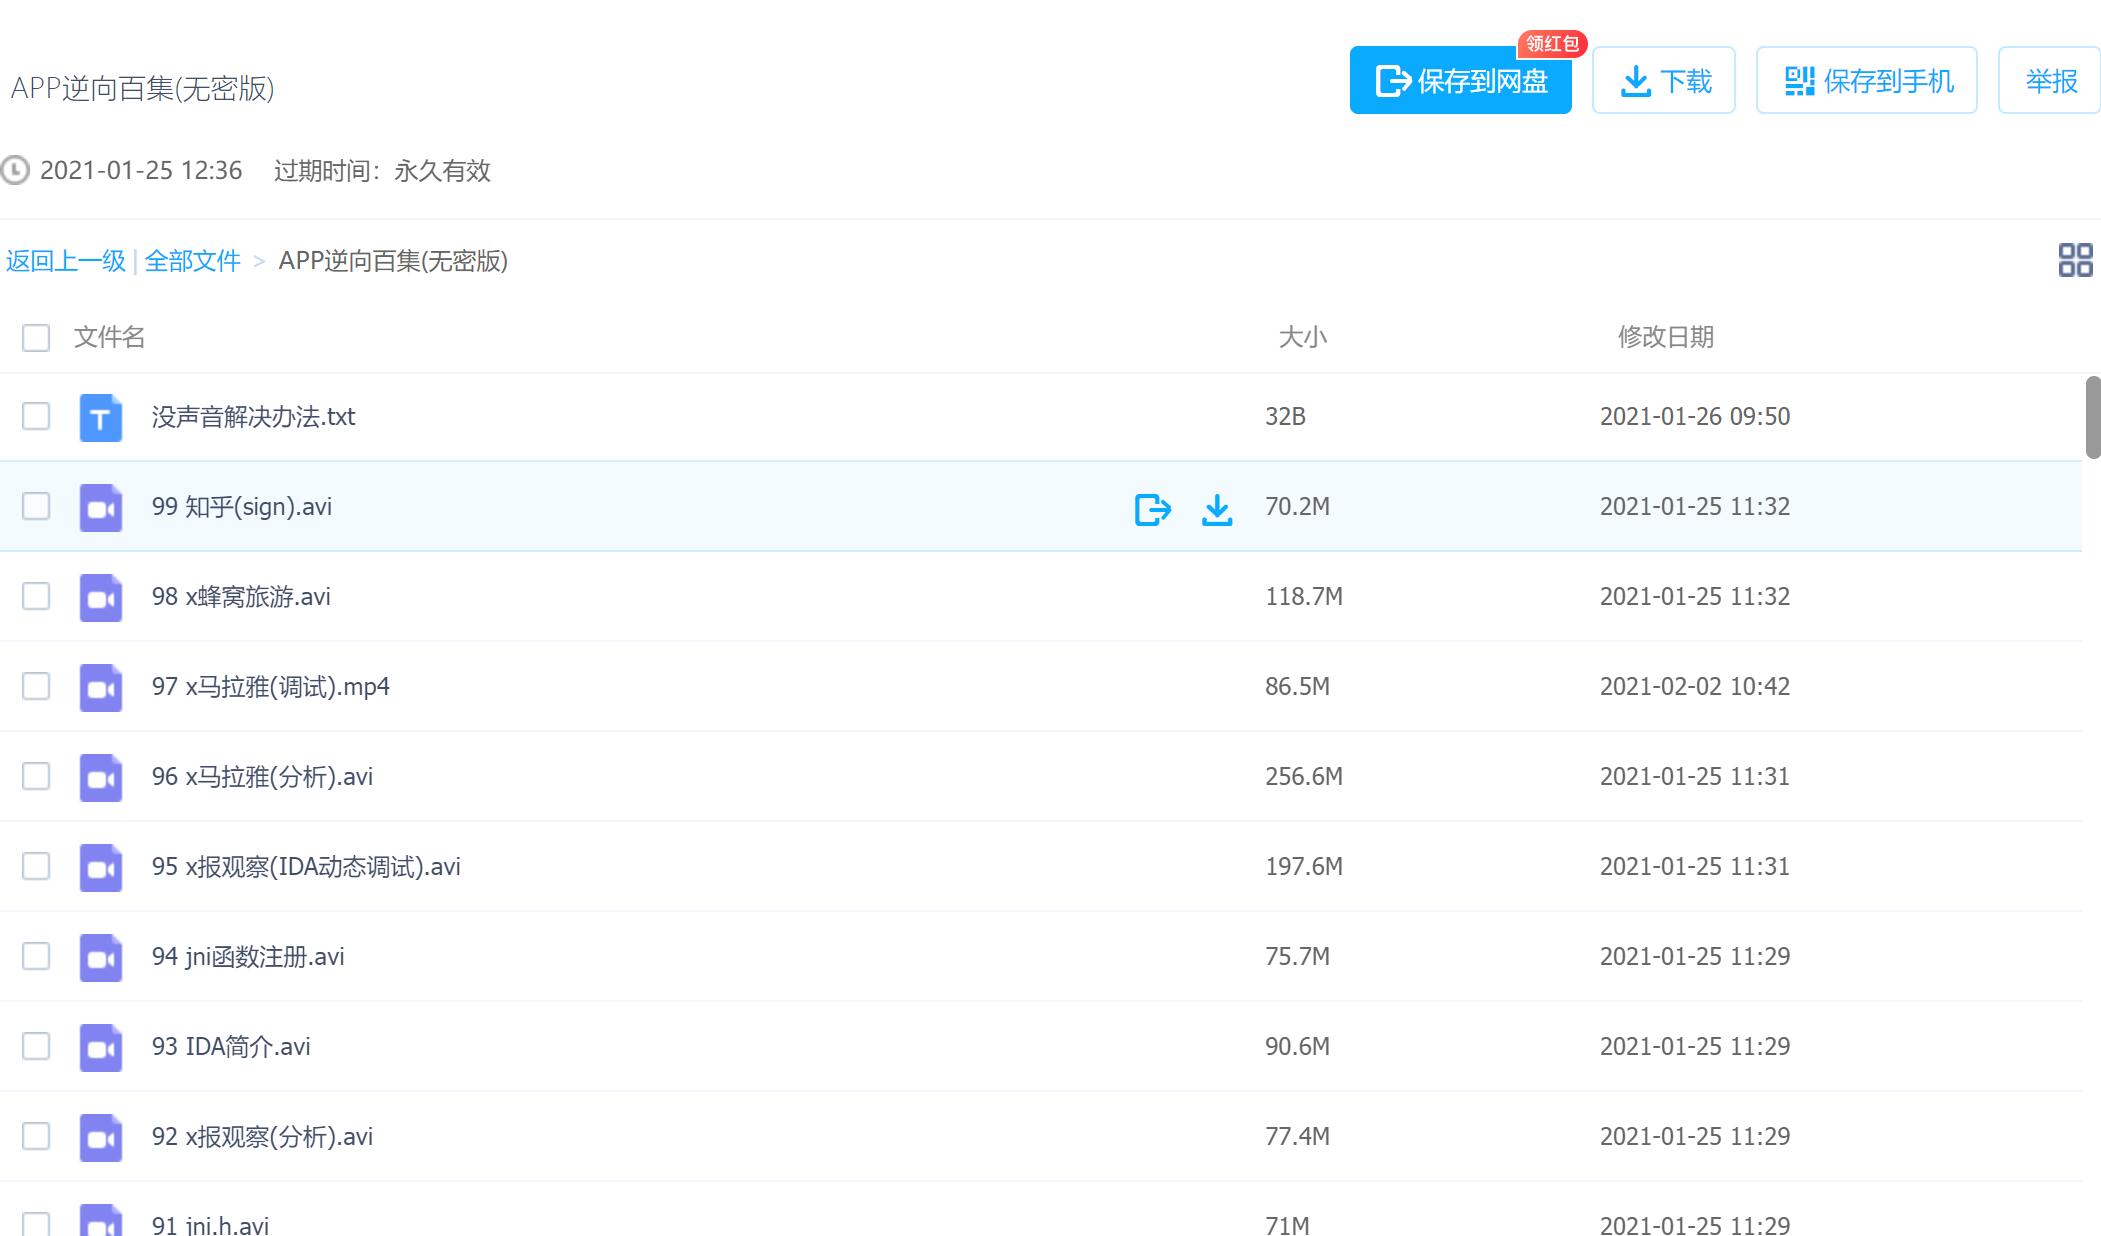
Task: Click the 领红包 red badge
Action: (1551, 44)
